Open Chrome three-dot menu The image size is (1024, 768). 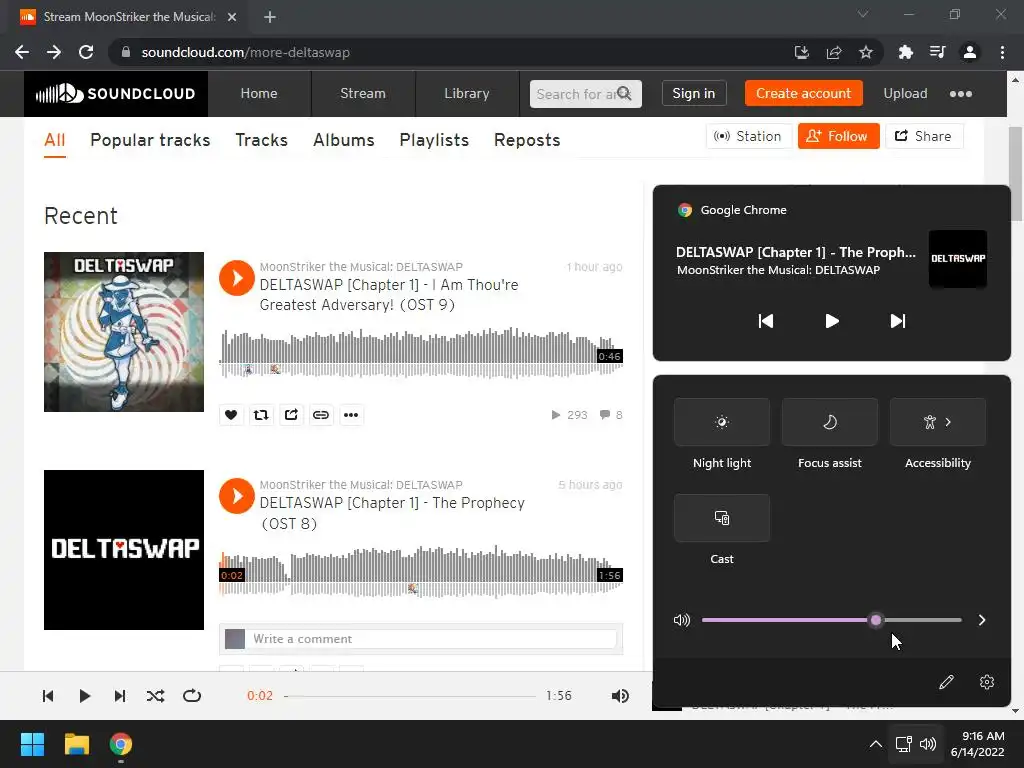[x=1002, y=52]
